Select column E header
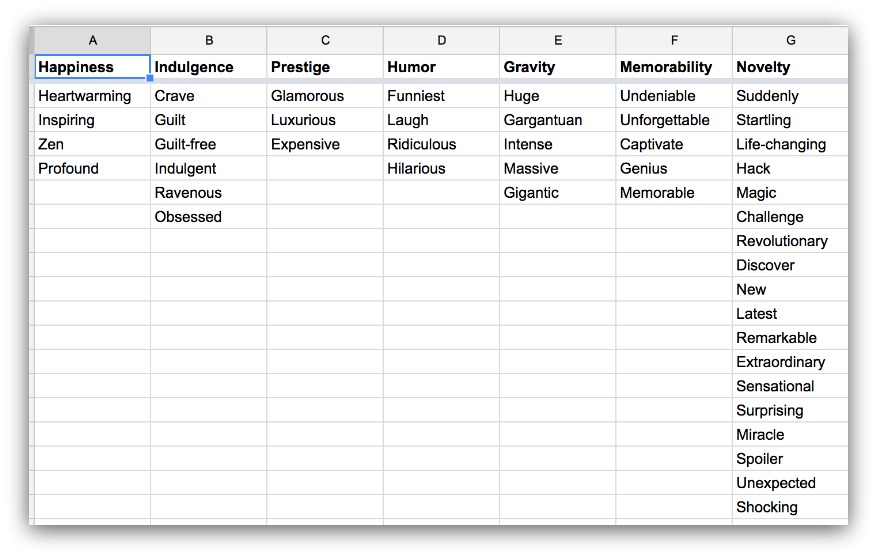Screen dimensions: 877x558 pyautogui.click(x=558, y=40)
